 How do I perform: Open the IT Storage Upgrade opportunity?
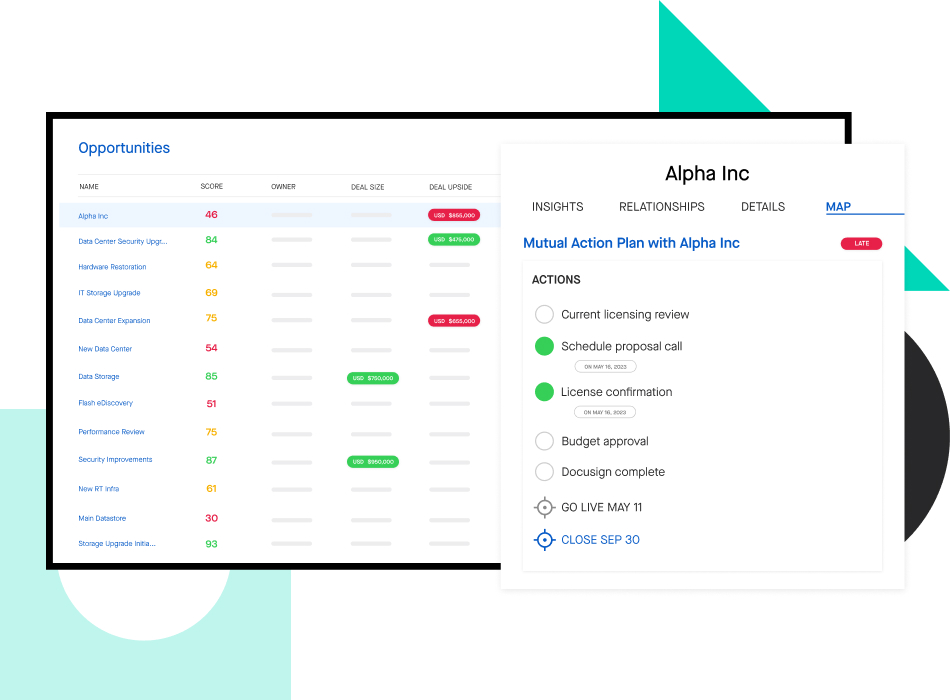(109, 293)
